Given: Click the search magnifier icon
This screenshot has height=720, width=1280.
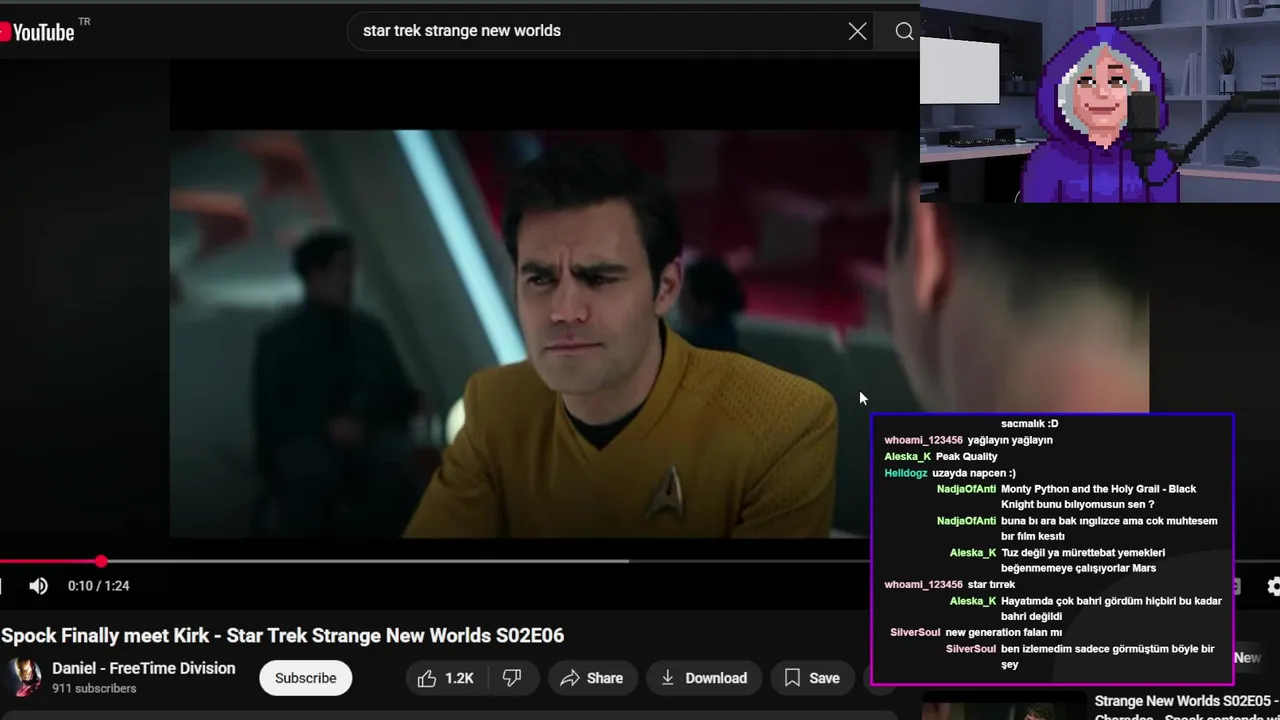Looking at the screenshot, I should pyautogui.click(x=903, y=31).
